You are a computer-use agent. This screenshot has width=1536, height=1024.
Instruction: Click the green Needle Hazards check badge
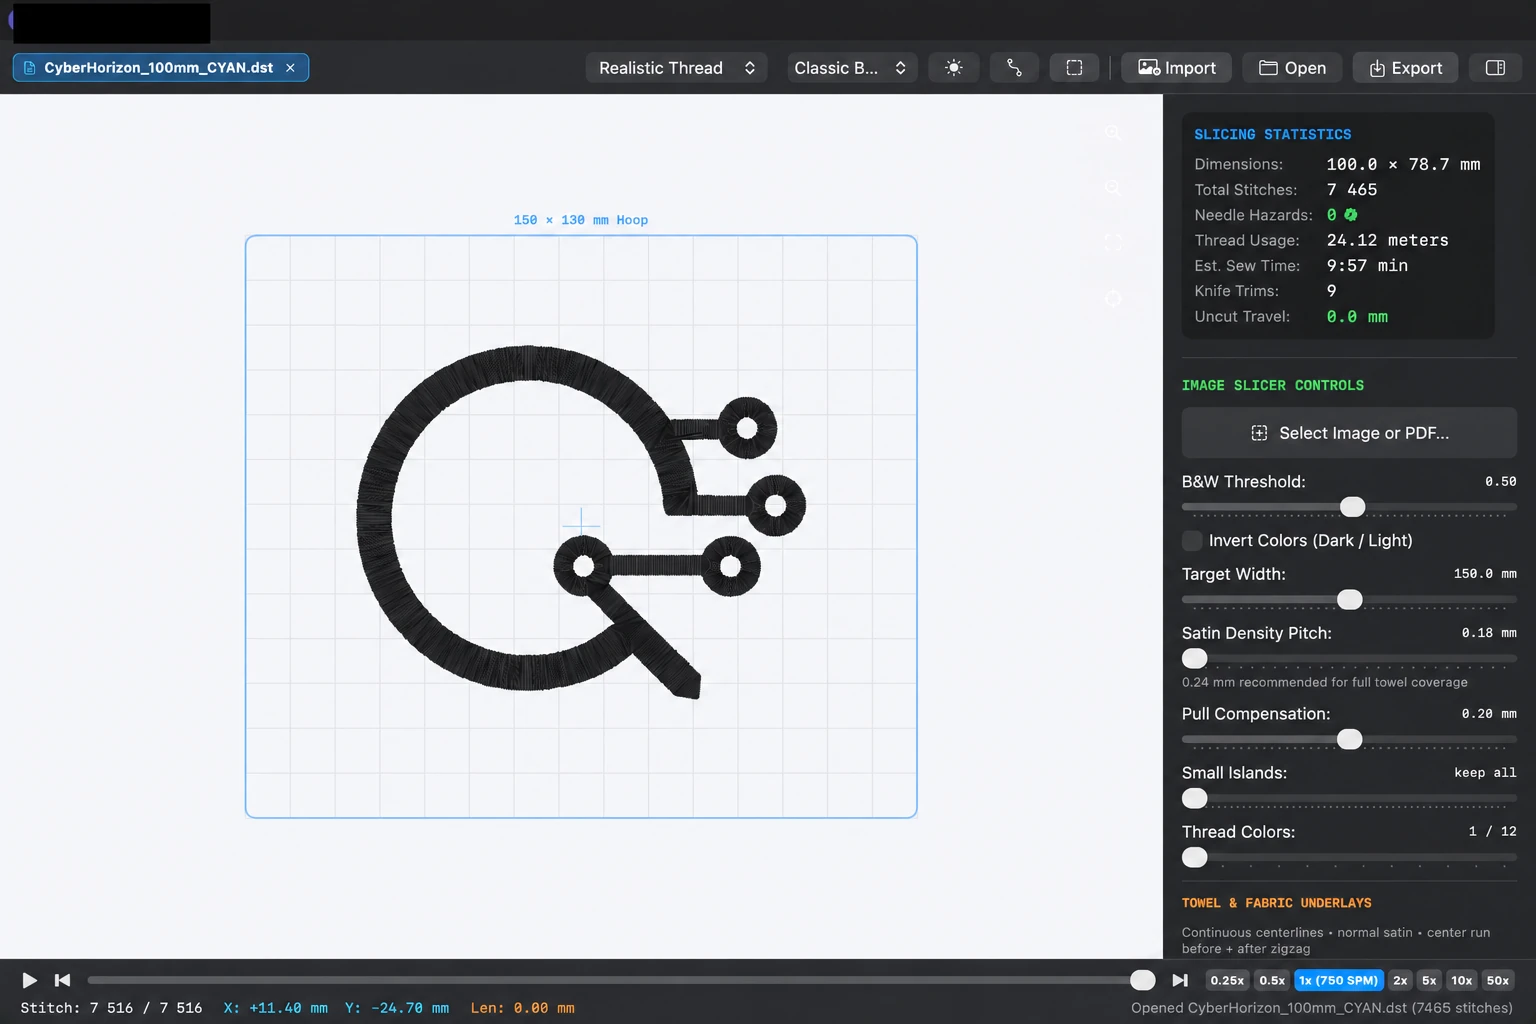click(1351, 215)
